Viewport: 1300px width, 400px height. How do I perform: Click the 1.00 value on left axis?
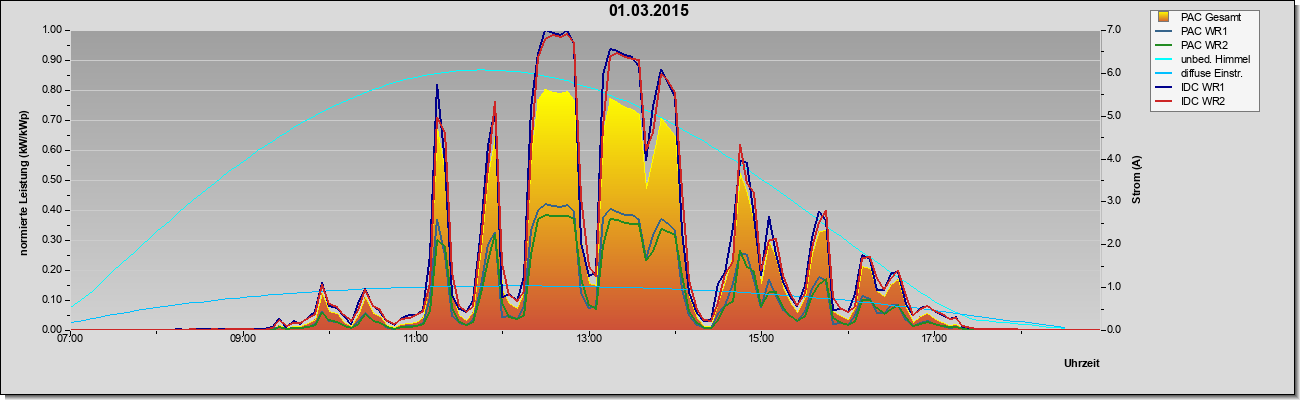point(51,29)
